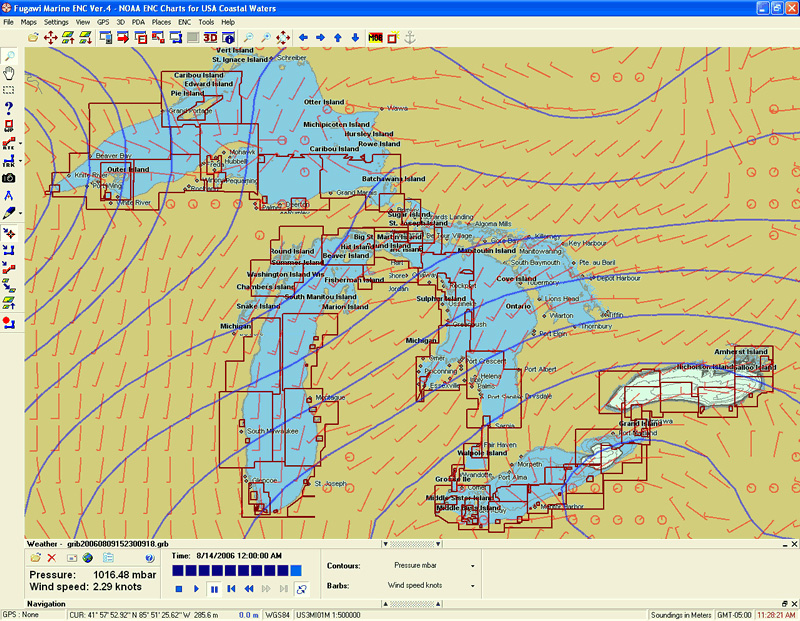Click the 3D view toolbar button

click(210, 37)
